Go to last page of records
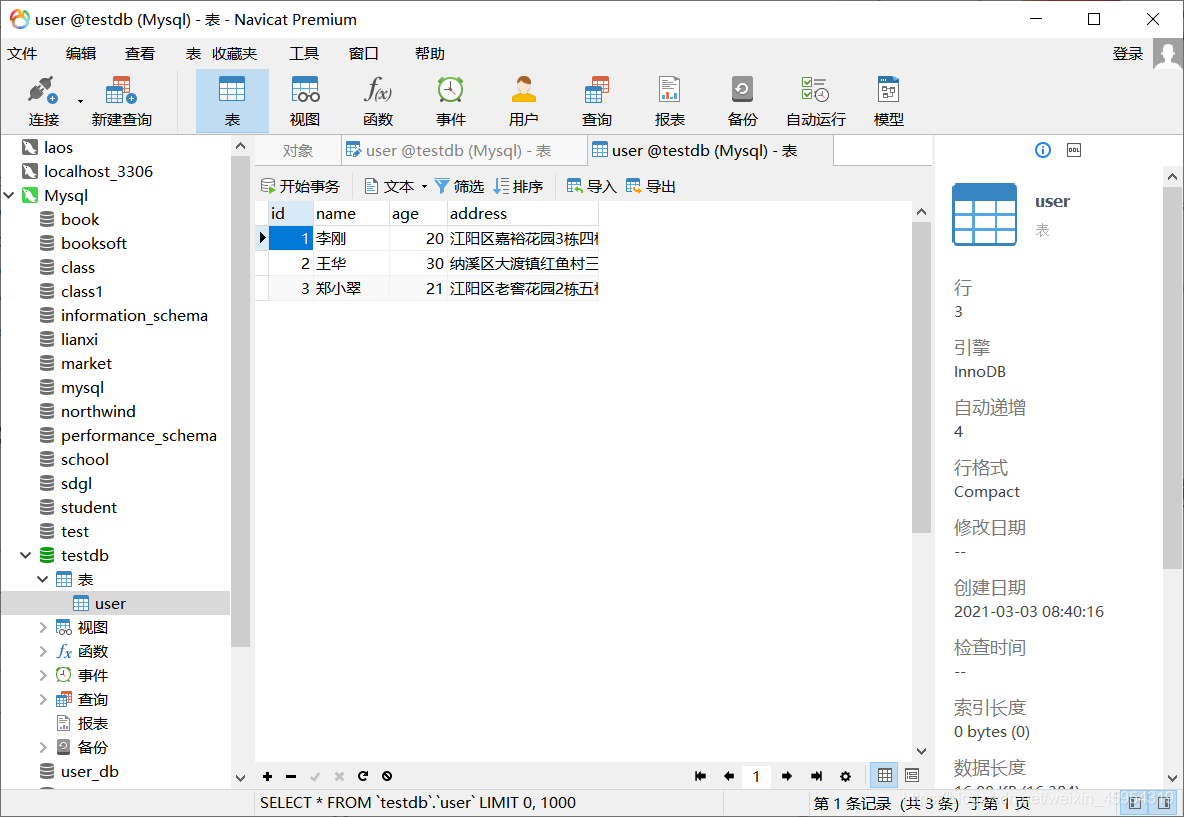This screenshot has height=817, width=1184. (x=816, y=776)
